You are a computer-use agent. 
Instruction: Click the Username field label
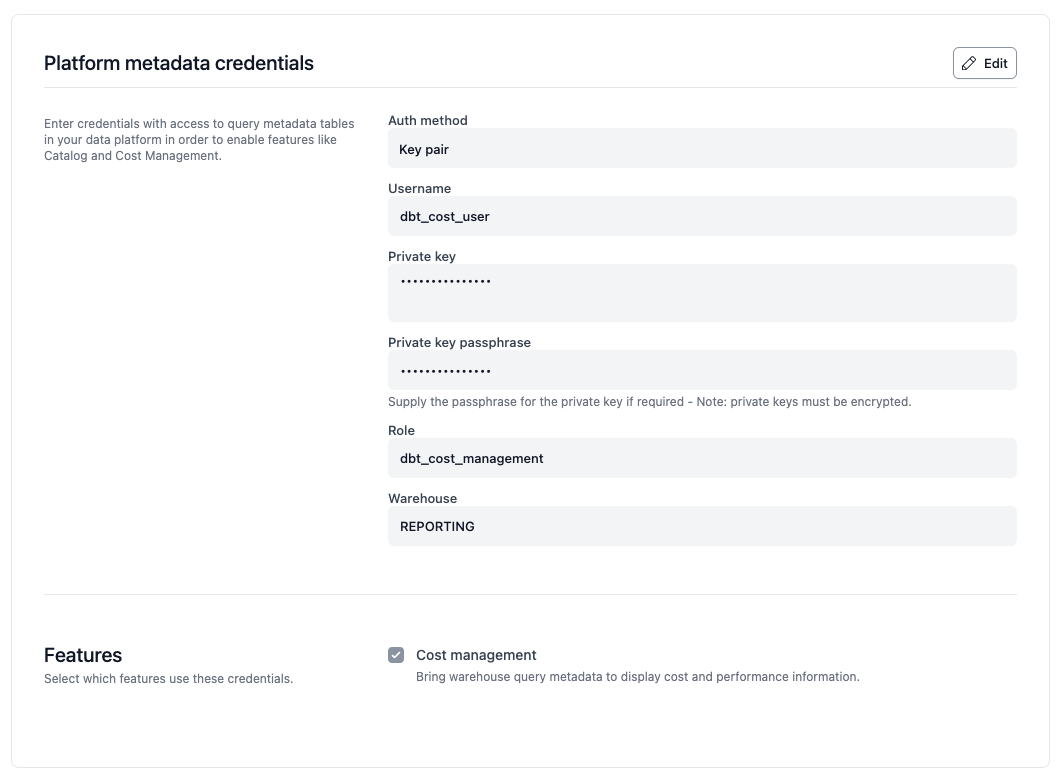pos(419,188)
